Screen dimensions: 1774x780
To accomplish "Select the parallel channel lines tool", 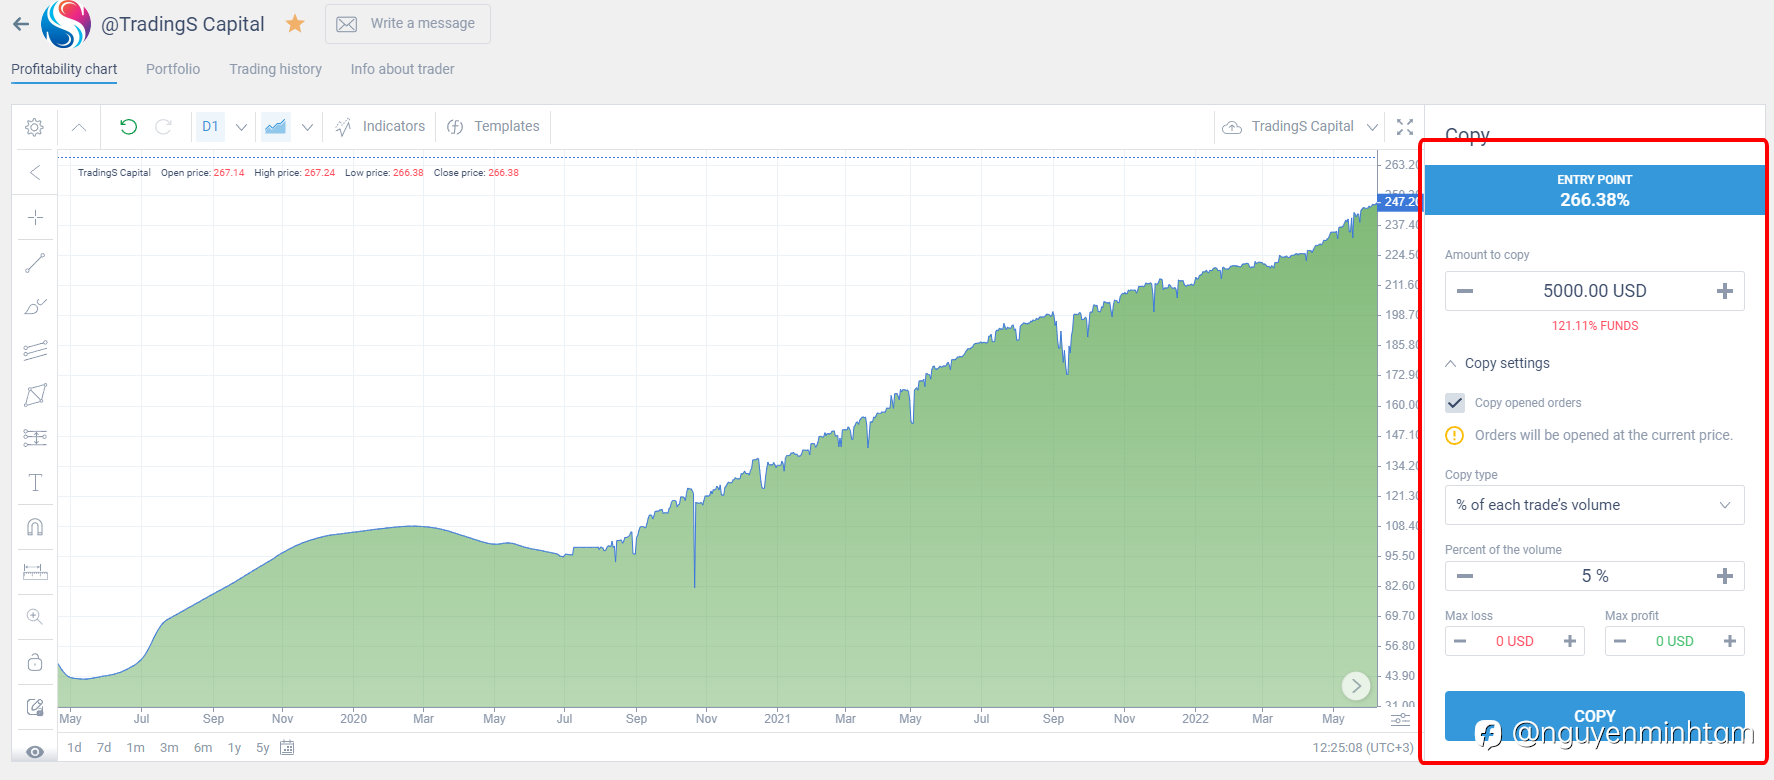I will [x=35, y=351].
